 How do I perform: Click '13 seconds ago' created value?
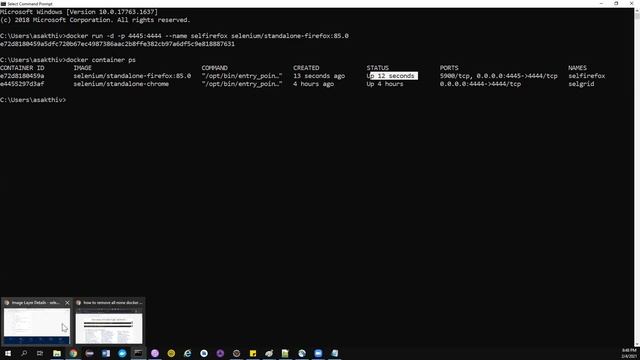319,76
